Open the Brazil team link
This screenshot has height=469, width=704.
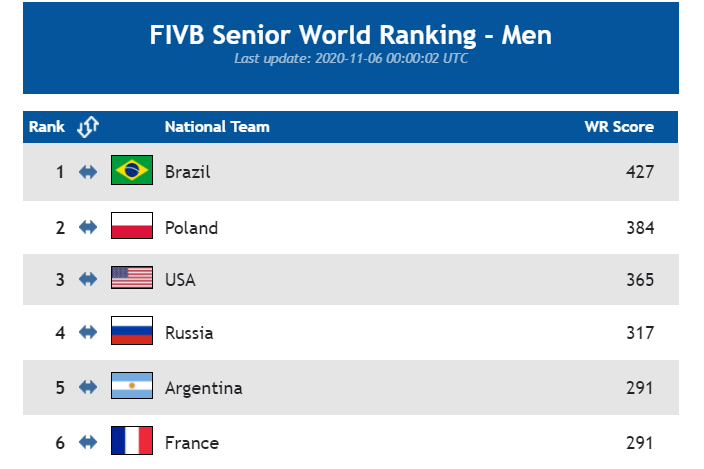(x=188, y=172)
